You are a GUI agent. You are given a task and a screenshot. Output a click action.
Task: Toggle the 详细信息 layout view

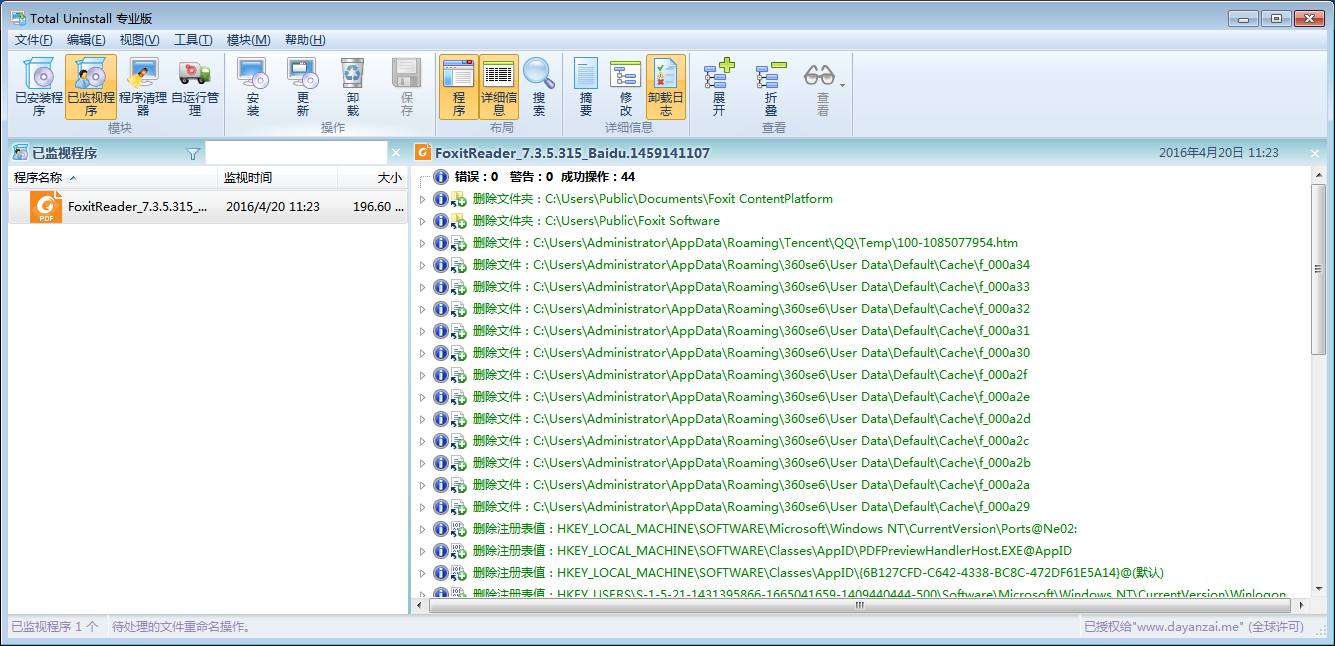pyautogui.click(x=499, y=87)
